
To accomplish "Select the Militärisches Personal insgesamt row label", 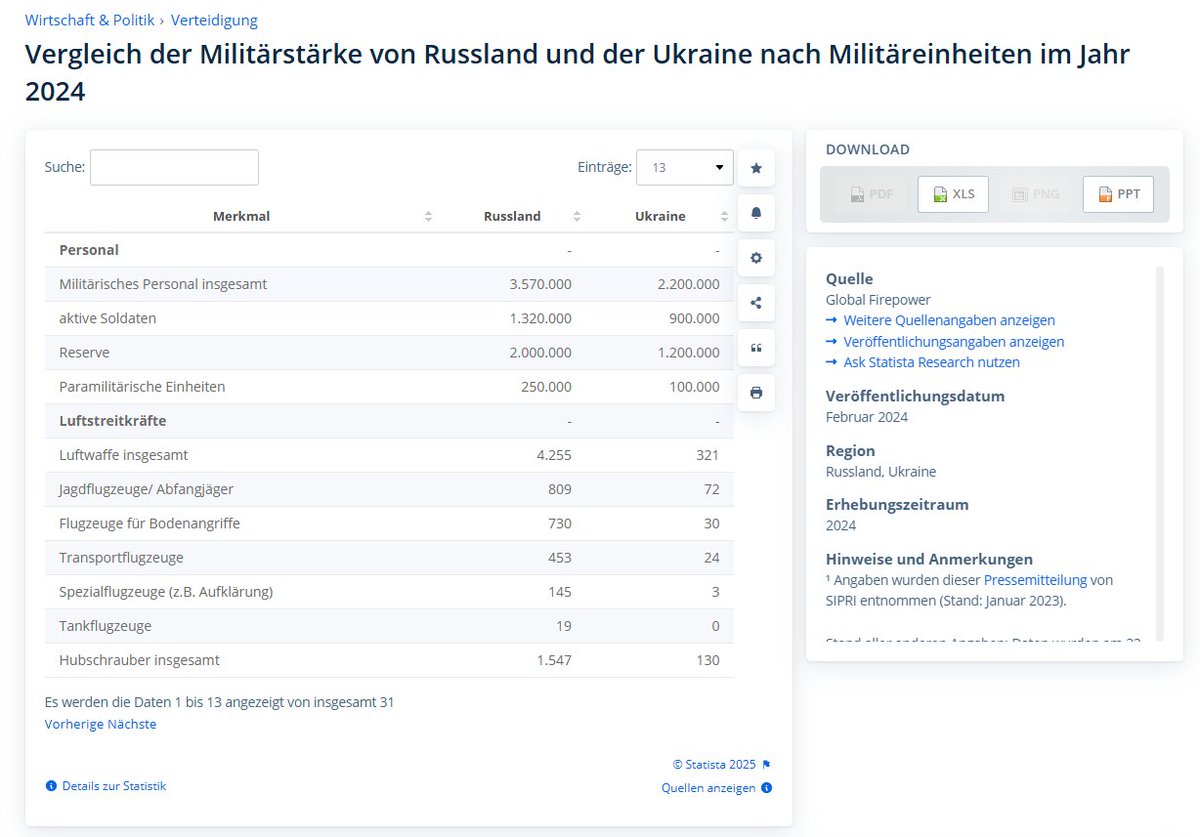I will pos(163,284).
